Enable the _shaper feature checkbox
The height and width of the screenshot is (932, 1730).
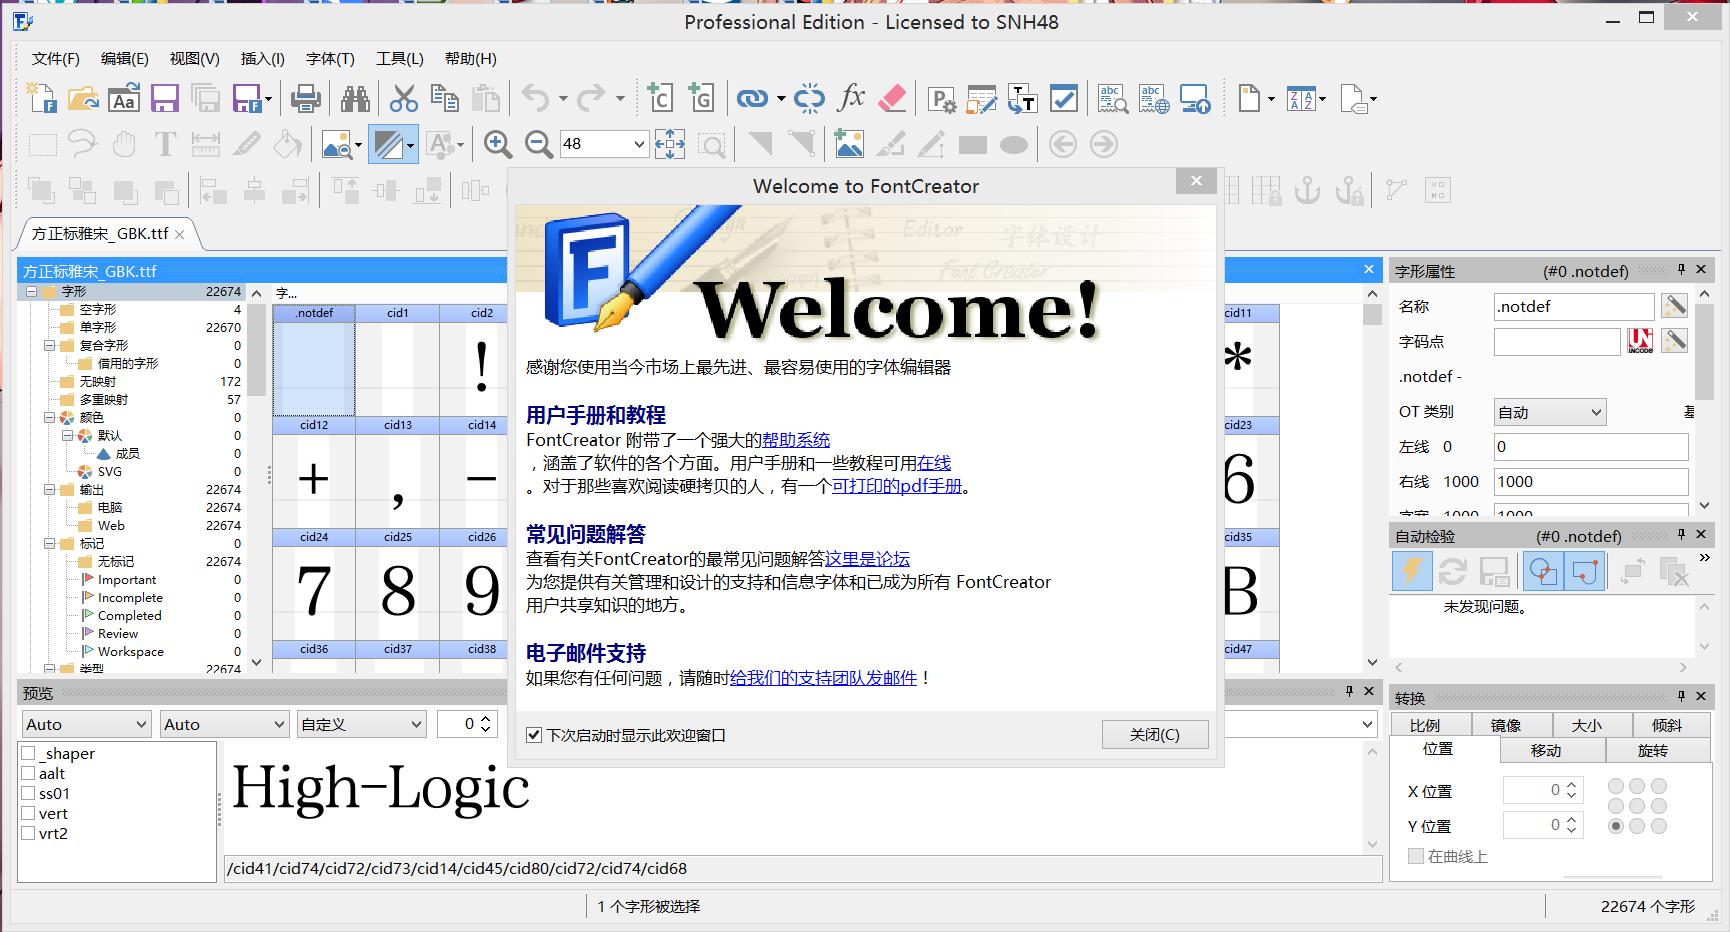coord(28,753)
